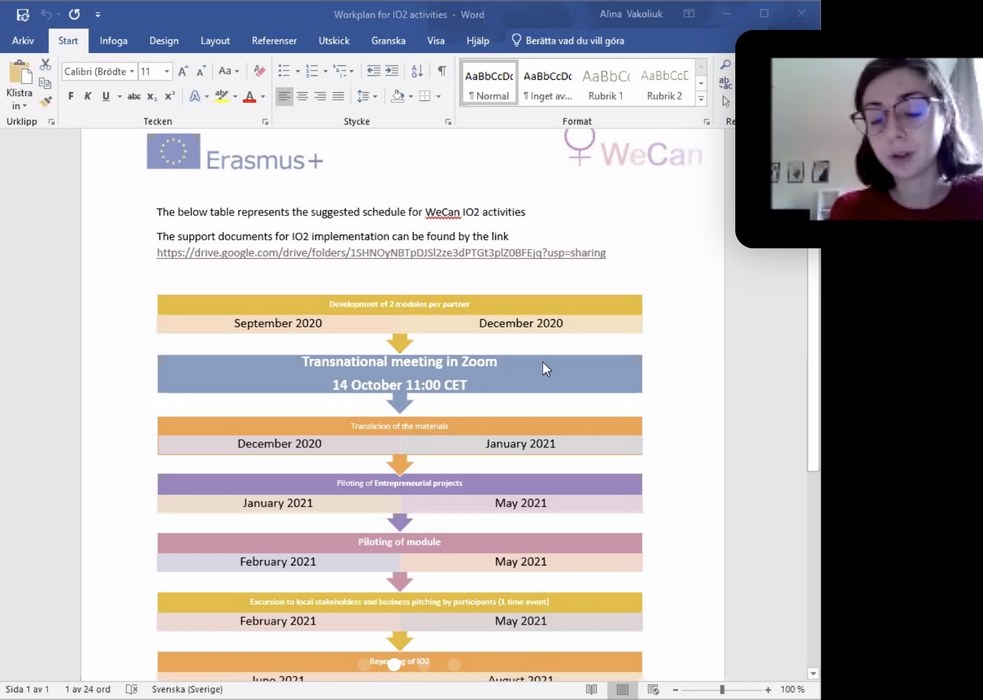Toggle Italic formatting

coord(88,97)
